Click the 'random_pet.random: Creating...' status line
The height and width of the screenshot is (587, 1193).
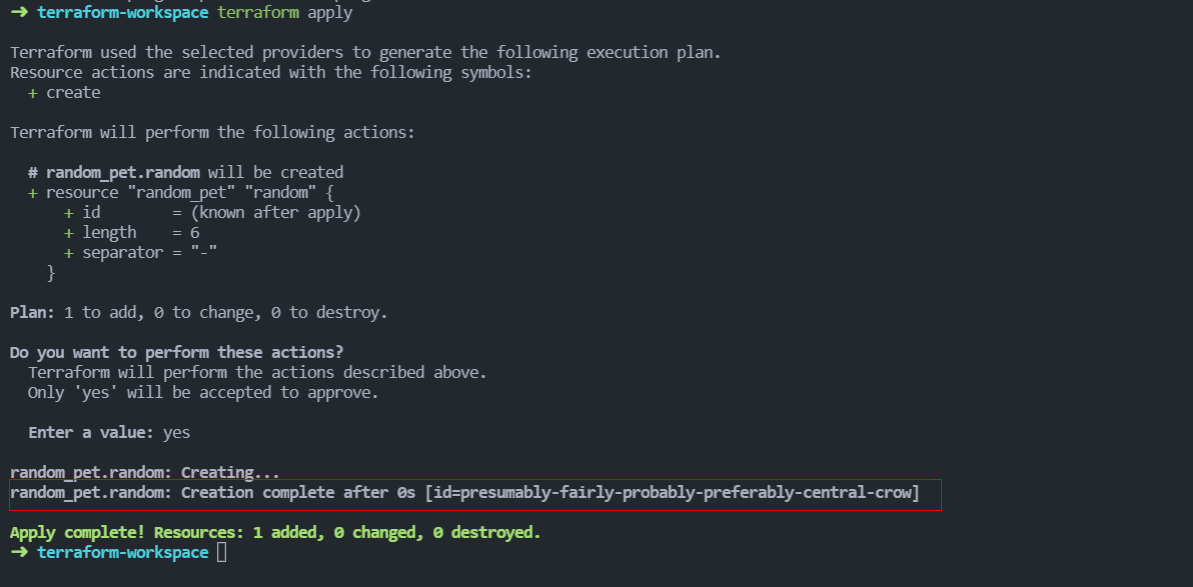[145, 472]
